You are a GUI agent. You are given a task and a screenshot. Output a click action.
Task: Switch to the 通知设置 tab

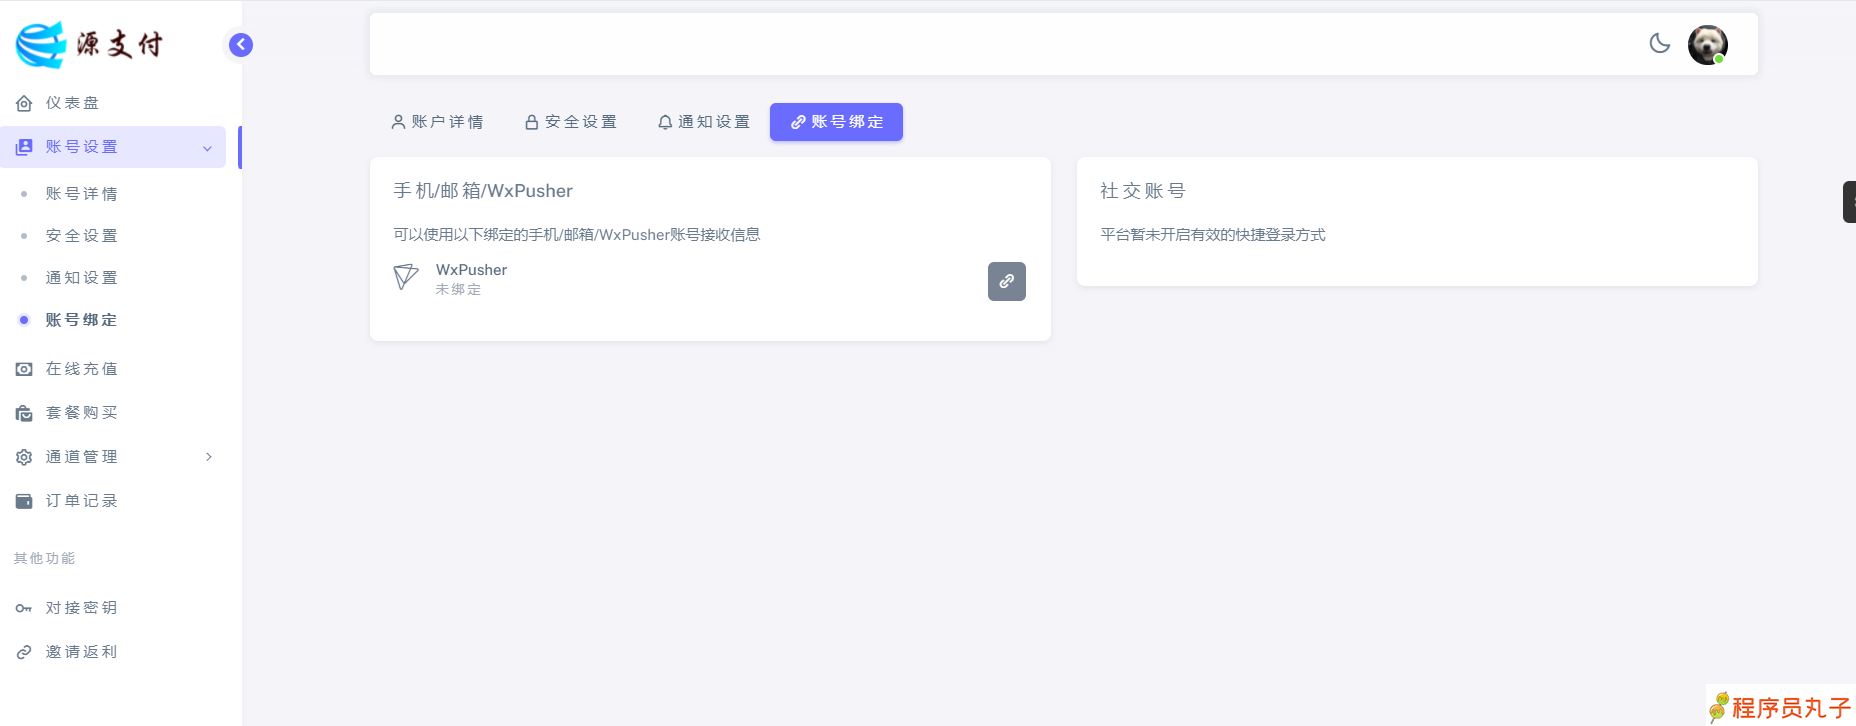(704, 122)
